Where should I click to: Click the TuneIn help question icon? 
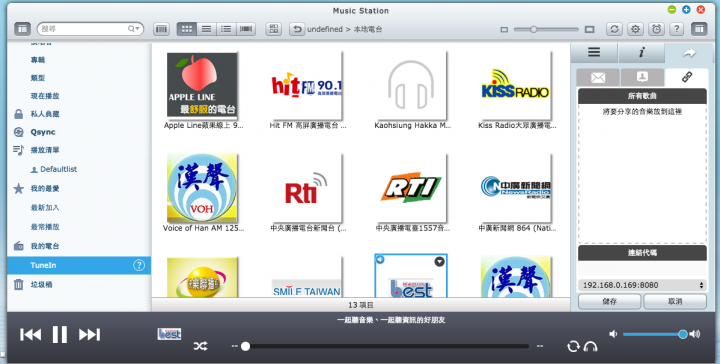(x=139, y=265)
